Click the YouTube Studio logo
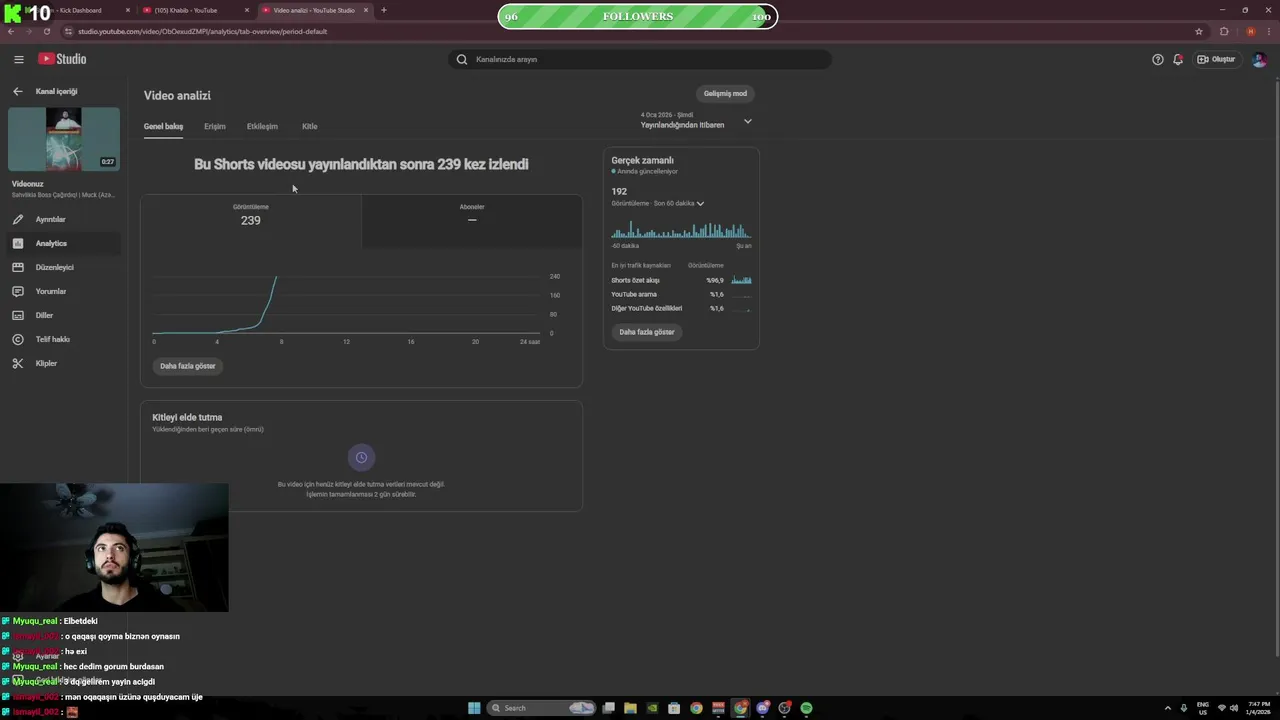This screenshot has width=1280, height=720. click(x=63, y=59)
